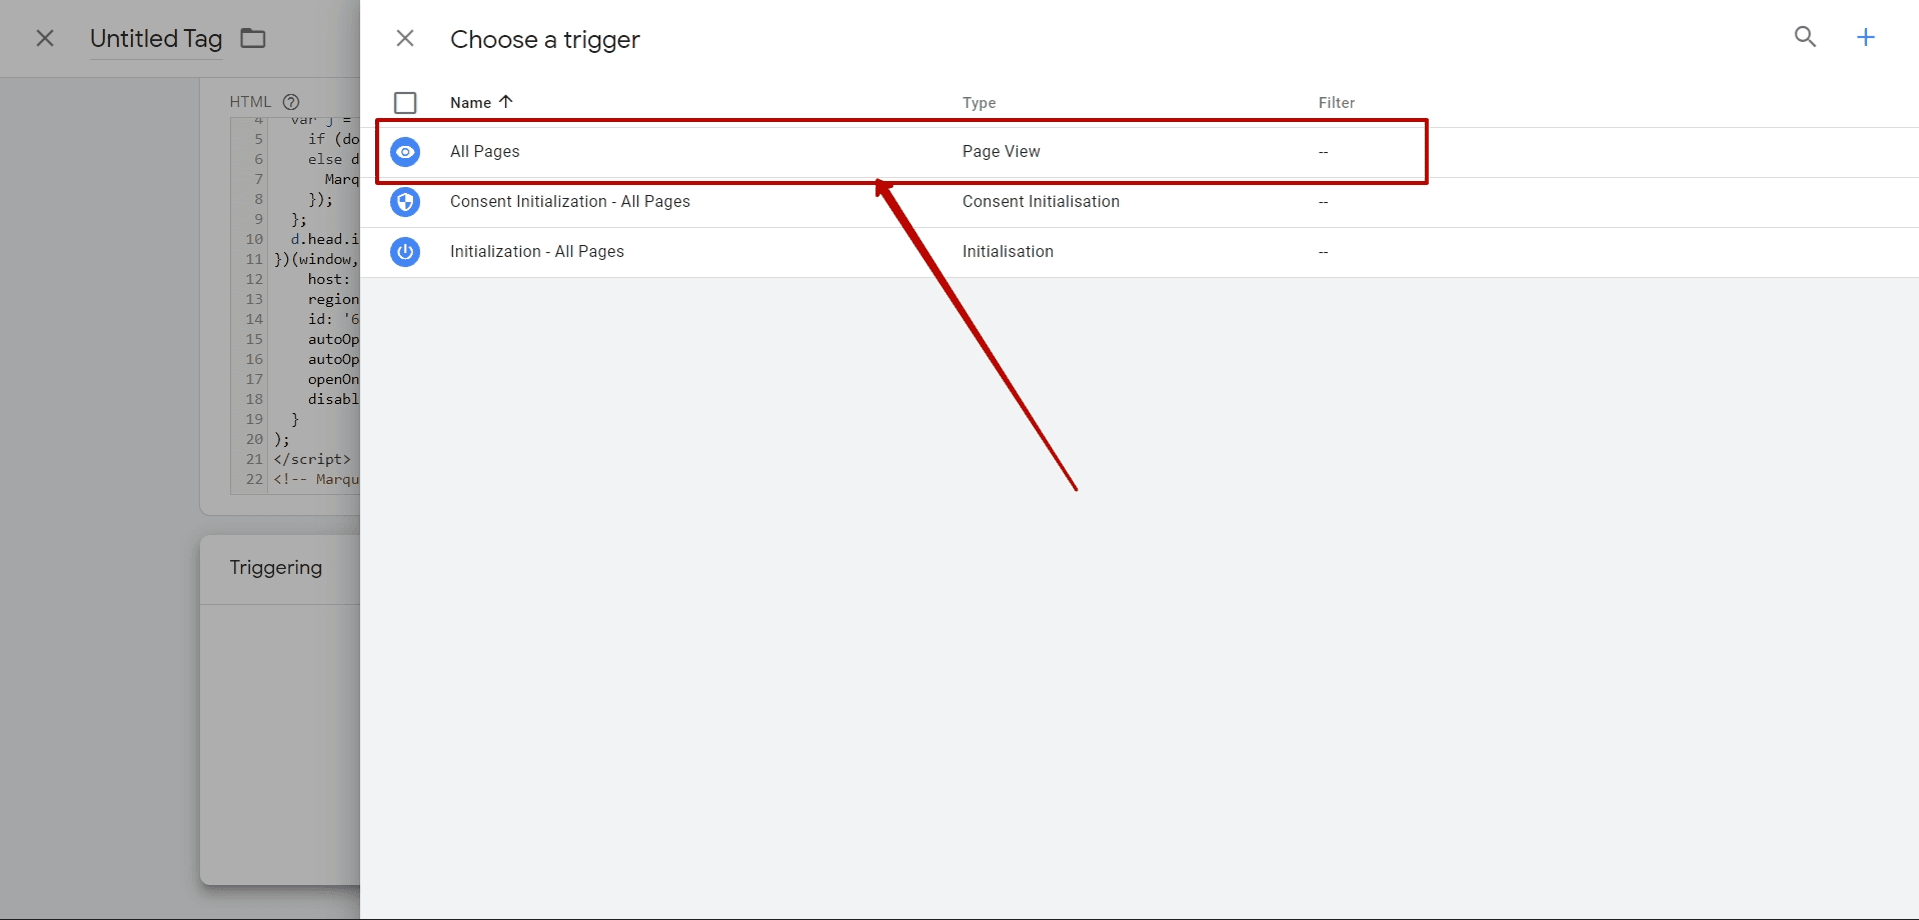Click the Consent Initialisation type cell
The height and width of the screenshot is (920, 1919).
pyautogui.click(x=1041, y=202)
